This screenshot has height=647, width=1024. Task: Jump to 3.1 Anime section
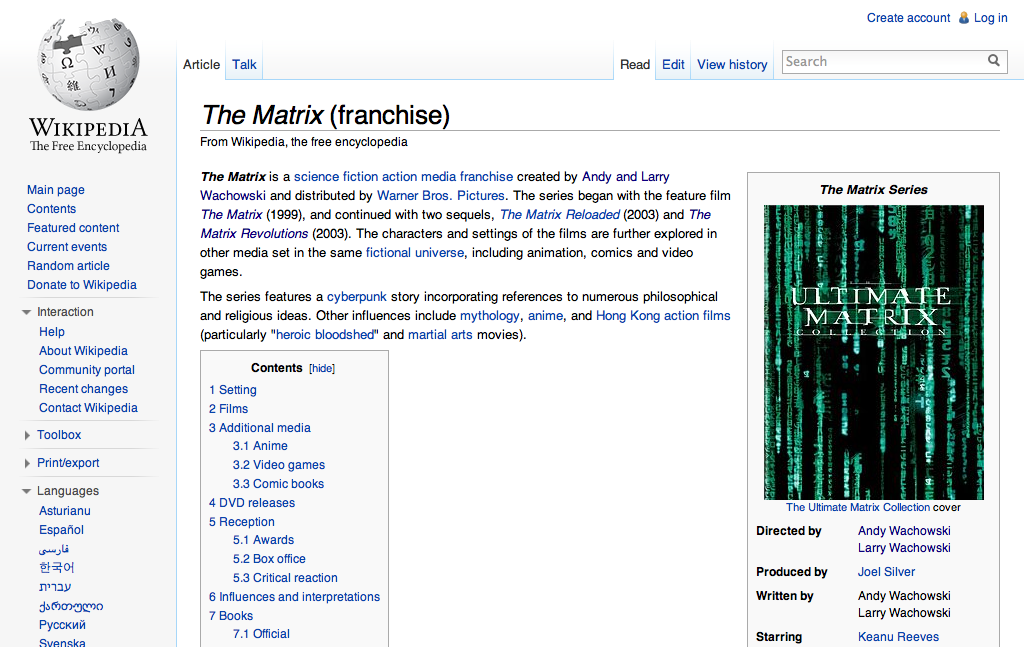(260, 446)
